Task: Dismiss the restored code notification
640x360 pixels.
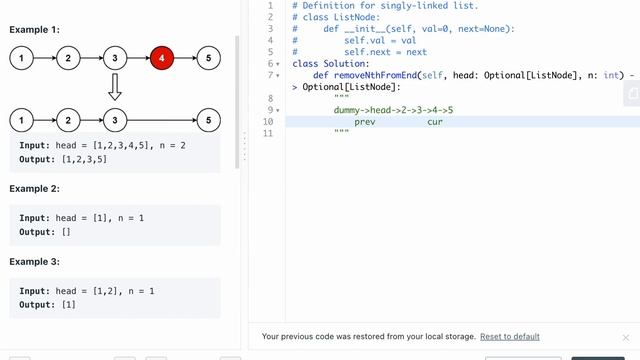Action: click(x=626, y=338)
